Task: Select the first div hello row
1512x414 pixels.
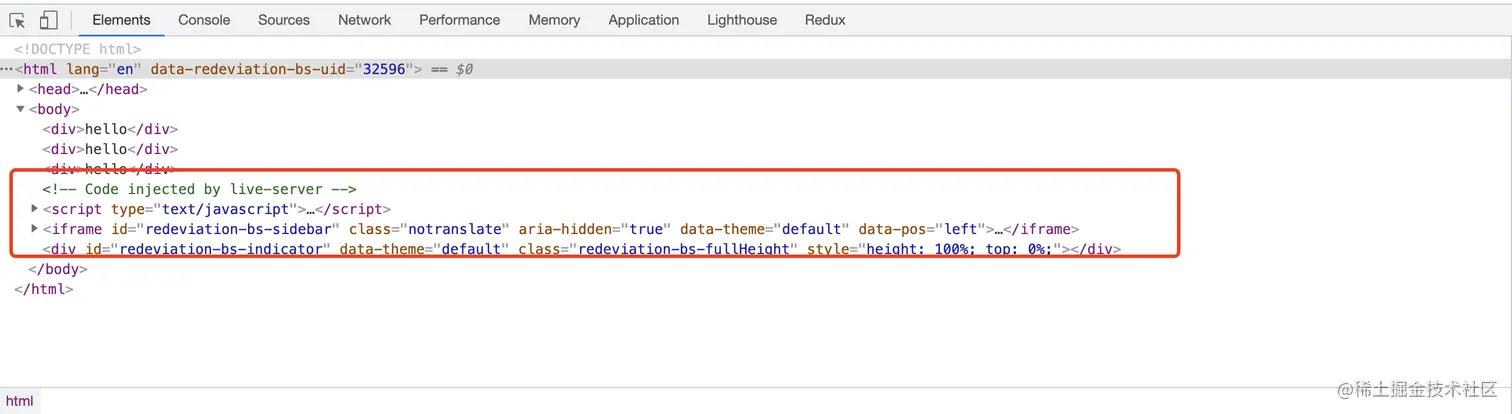Action: [110, 129]
